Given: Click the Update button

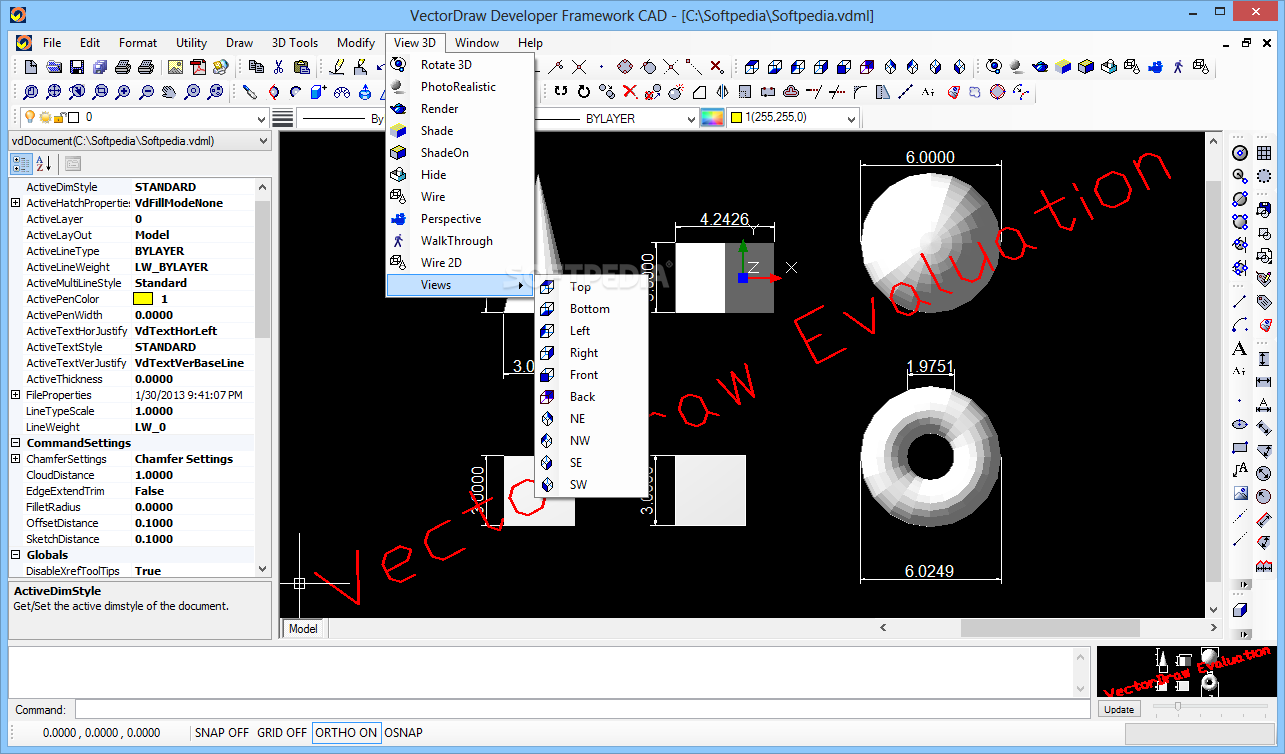Looking at the screenshot, I should tap(1119, 709).
